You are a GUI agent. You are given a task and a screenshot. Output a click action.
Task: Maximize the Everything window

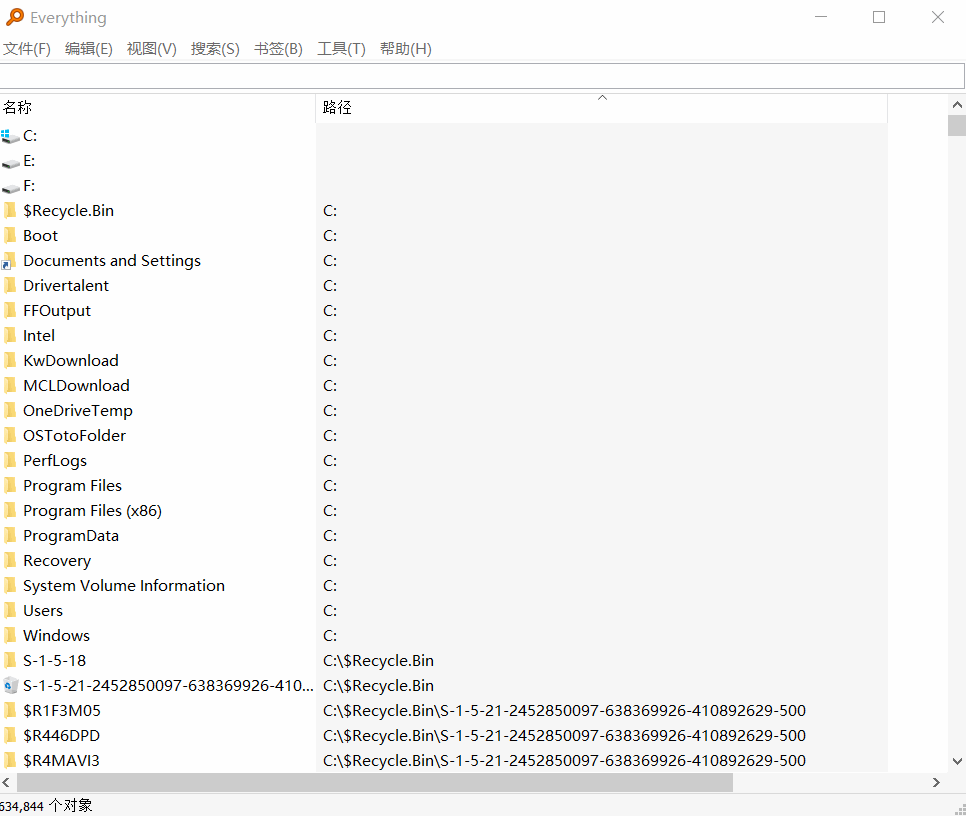[x=879, y=17]
